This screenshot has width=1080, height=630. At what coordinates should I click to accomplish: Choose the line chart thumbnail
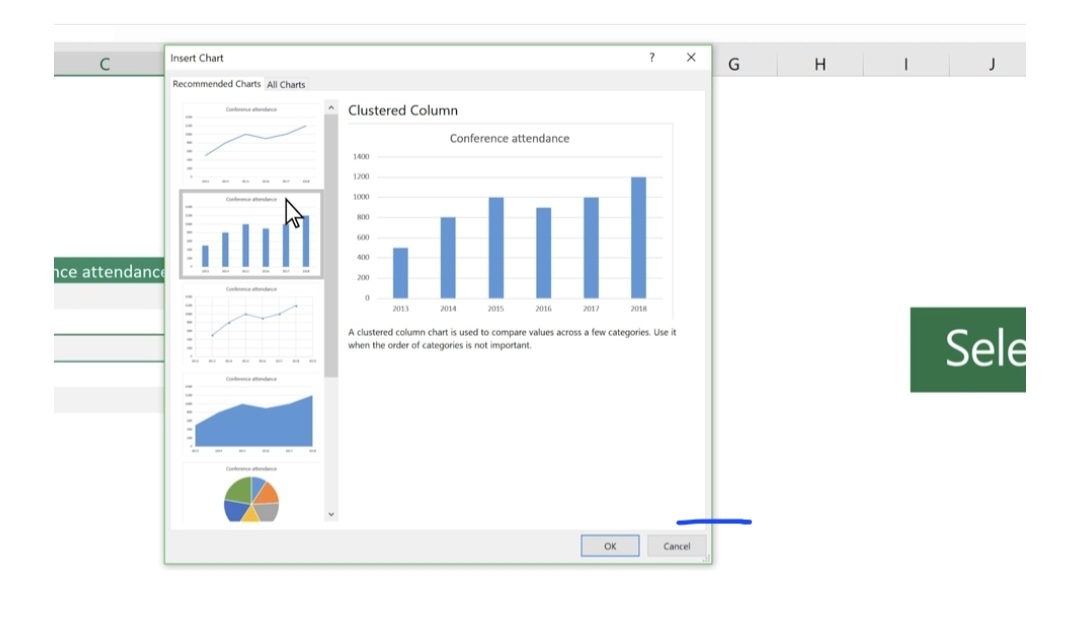(251, 145)
